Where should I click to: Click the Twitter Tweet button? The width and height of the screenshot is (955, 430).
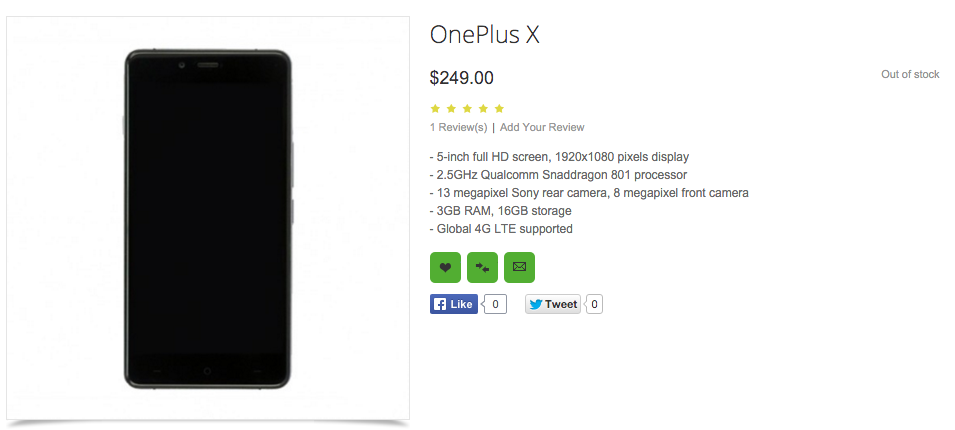click(553, 304)
